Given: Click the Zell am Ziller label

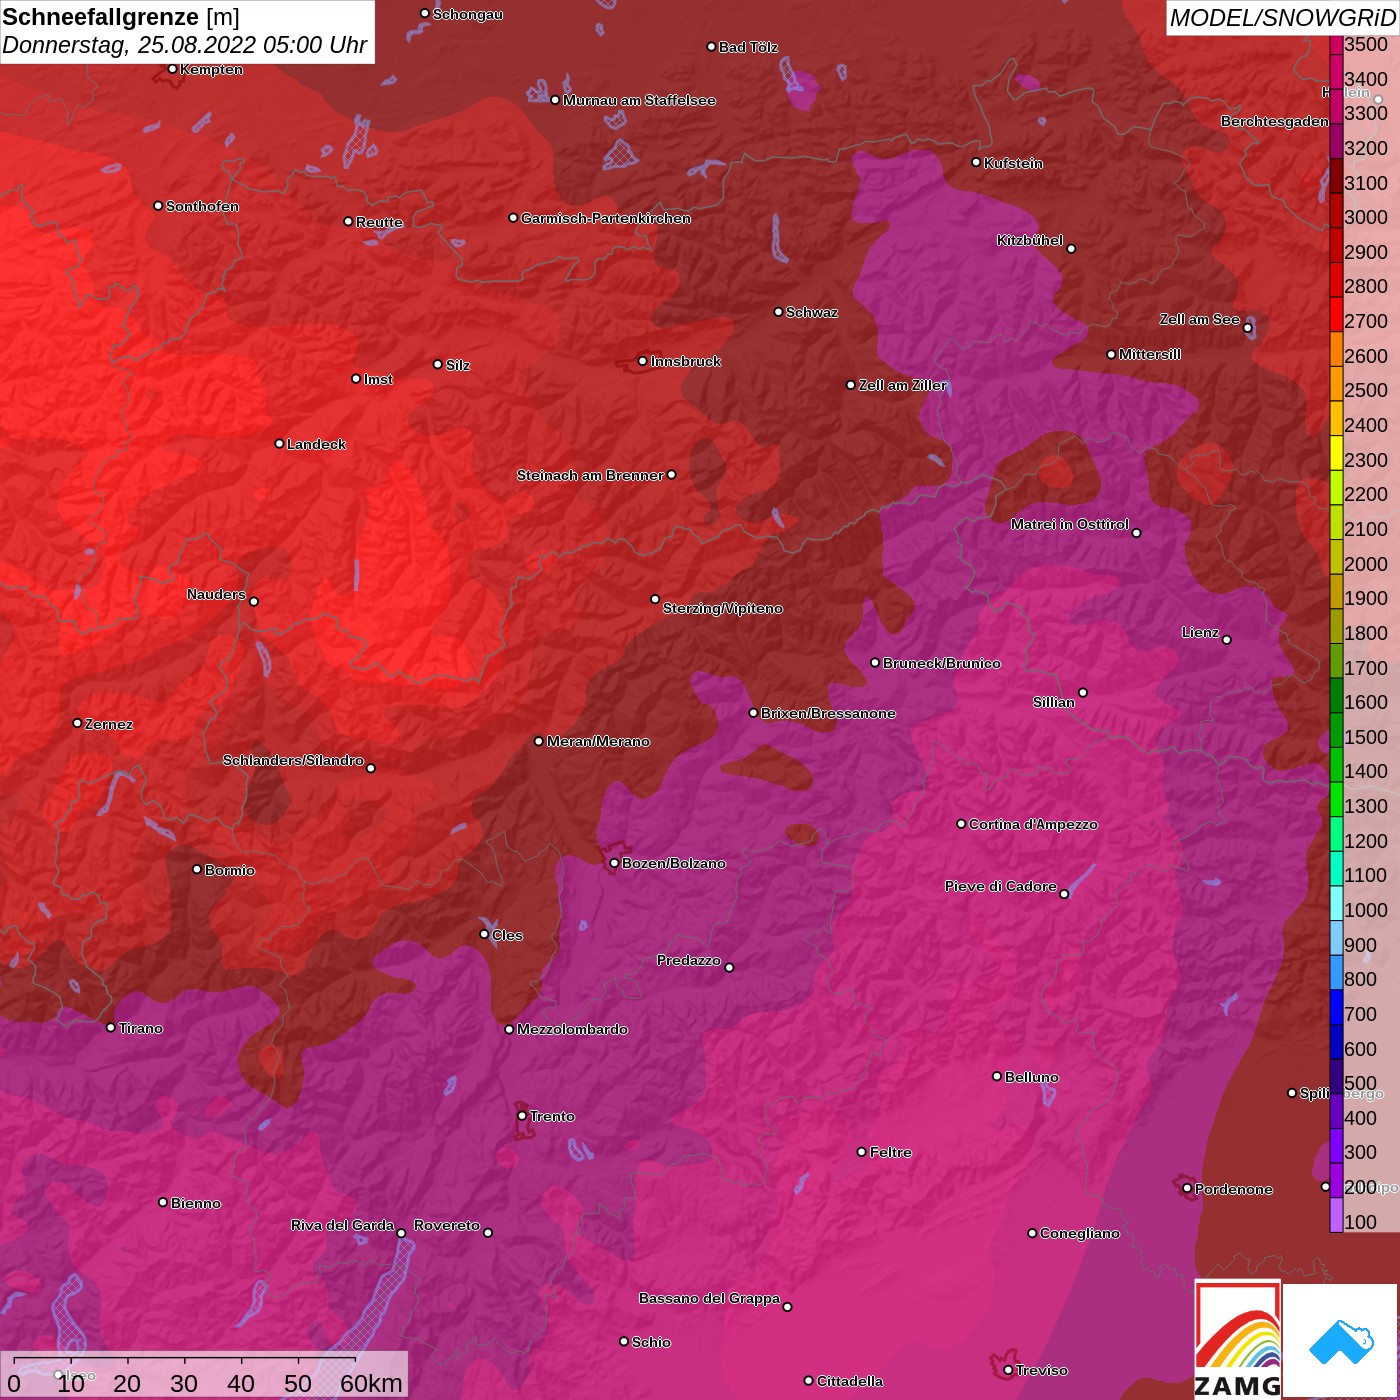Looking at the screenshot, I should pos(902,385).
